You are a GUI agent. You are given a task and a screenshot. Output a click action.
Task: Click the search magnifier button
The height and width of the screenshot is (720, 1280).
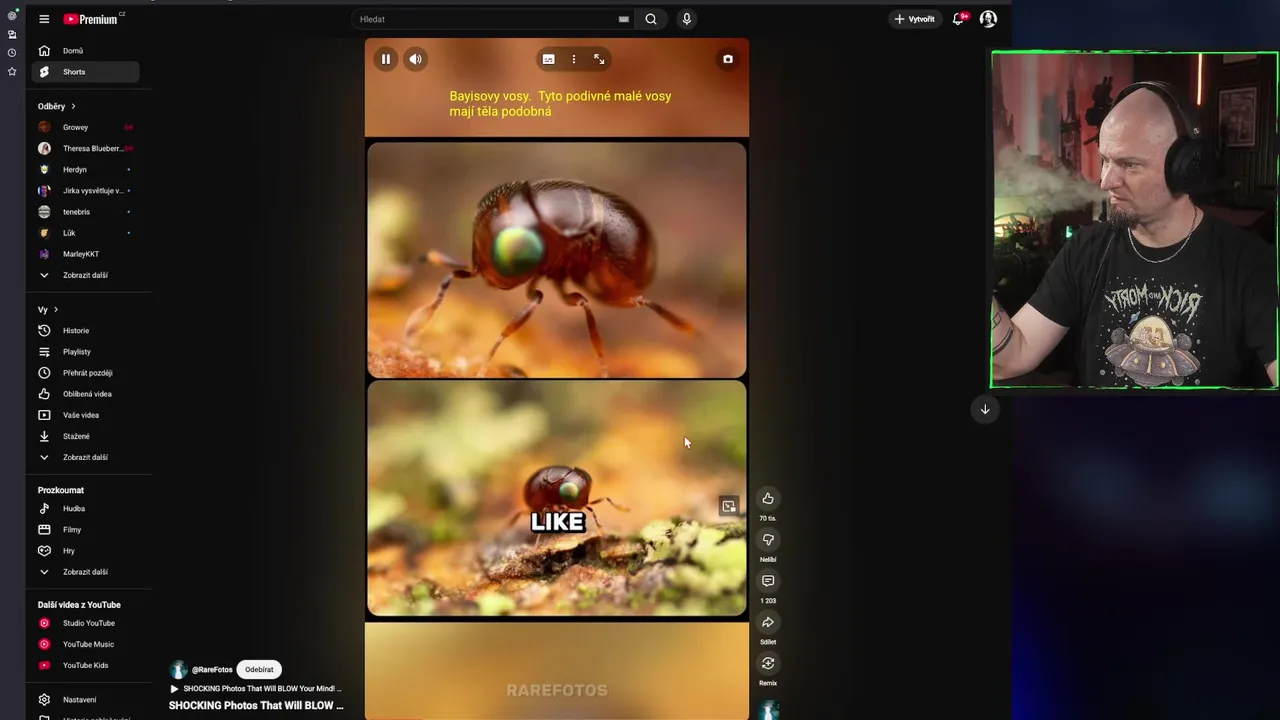(x=651, y=19)
